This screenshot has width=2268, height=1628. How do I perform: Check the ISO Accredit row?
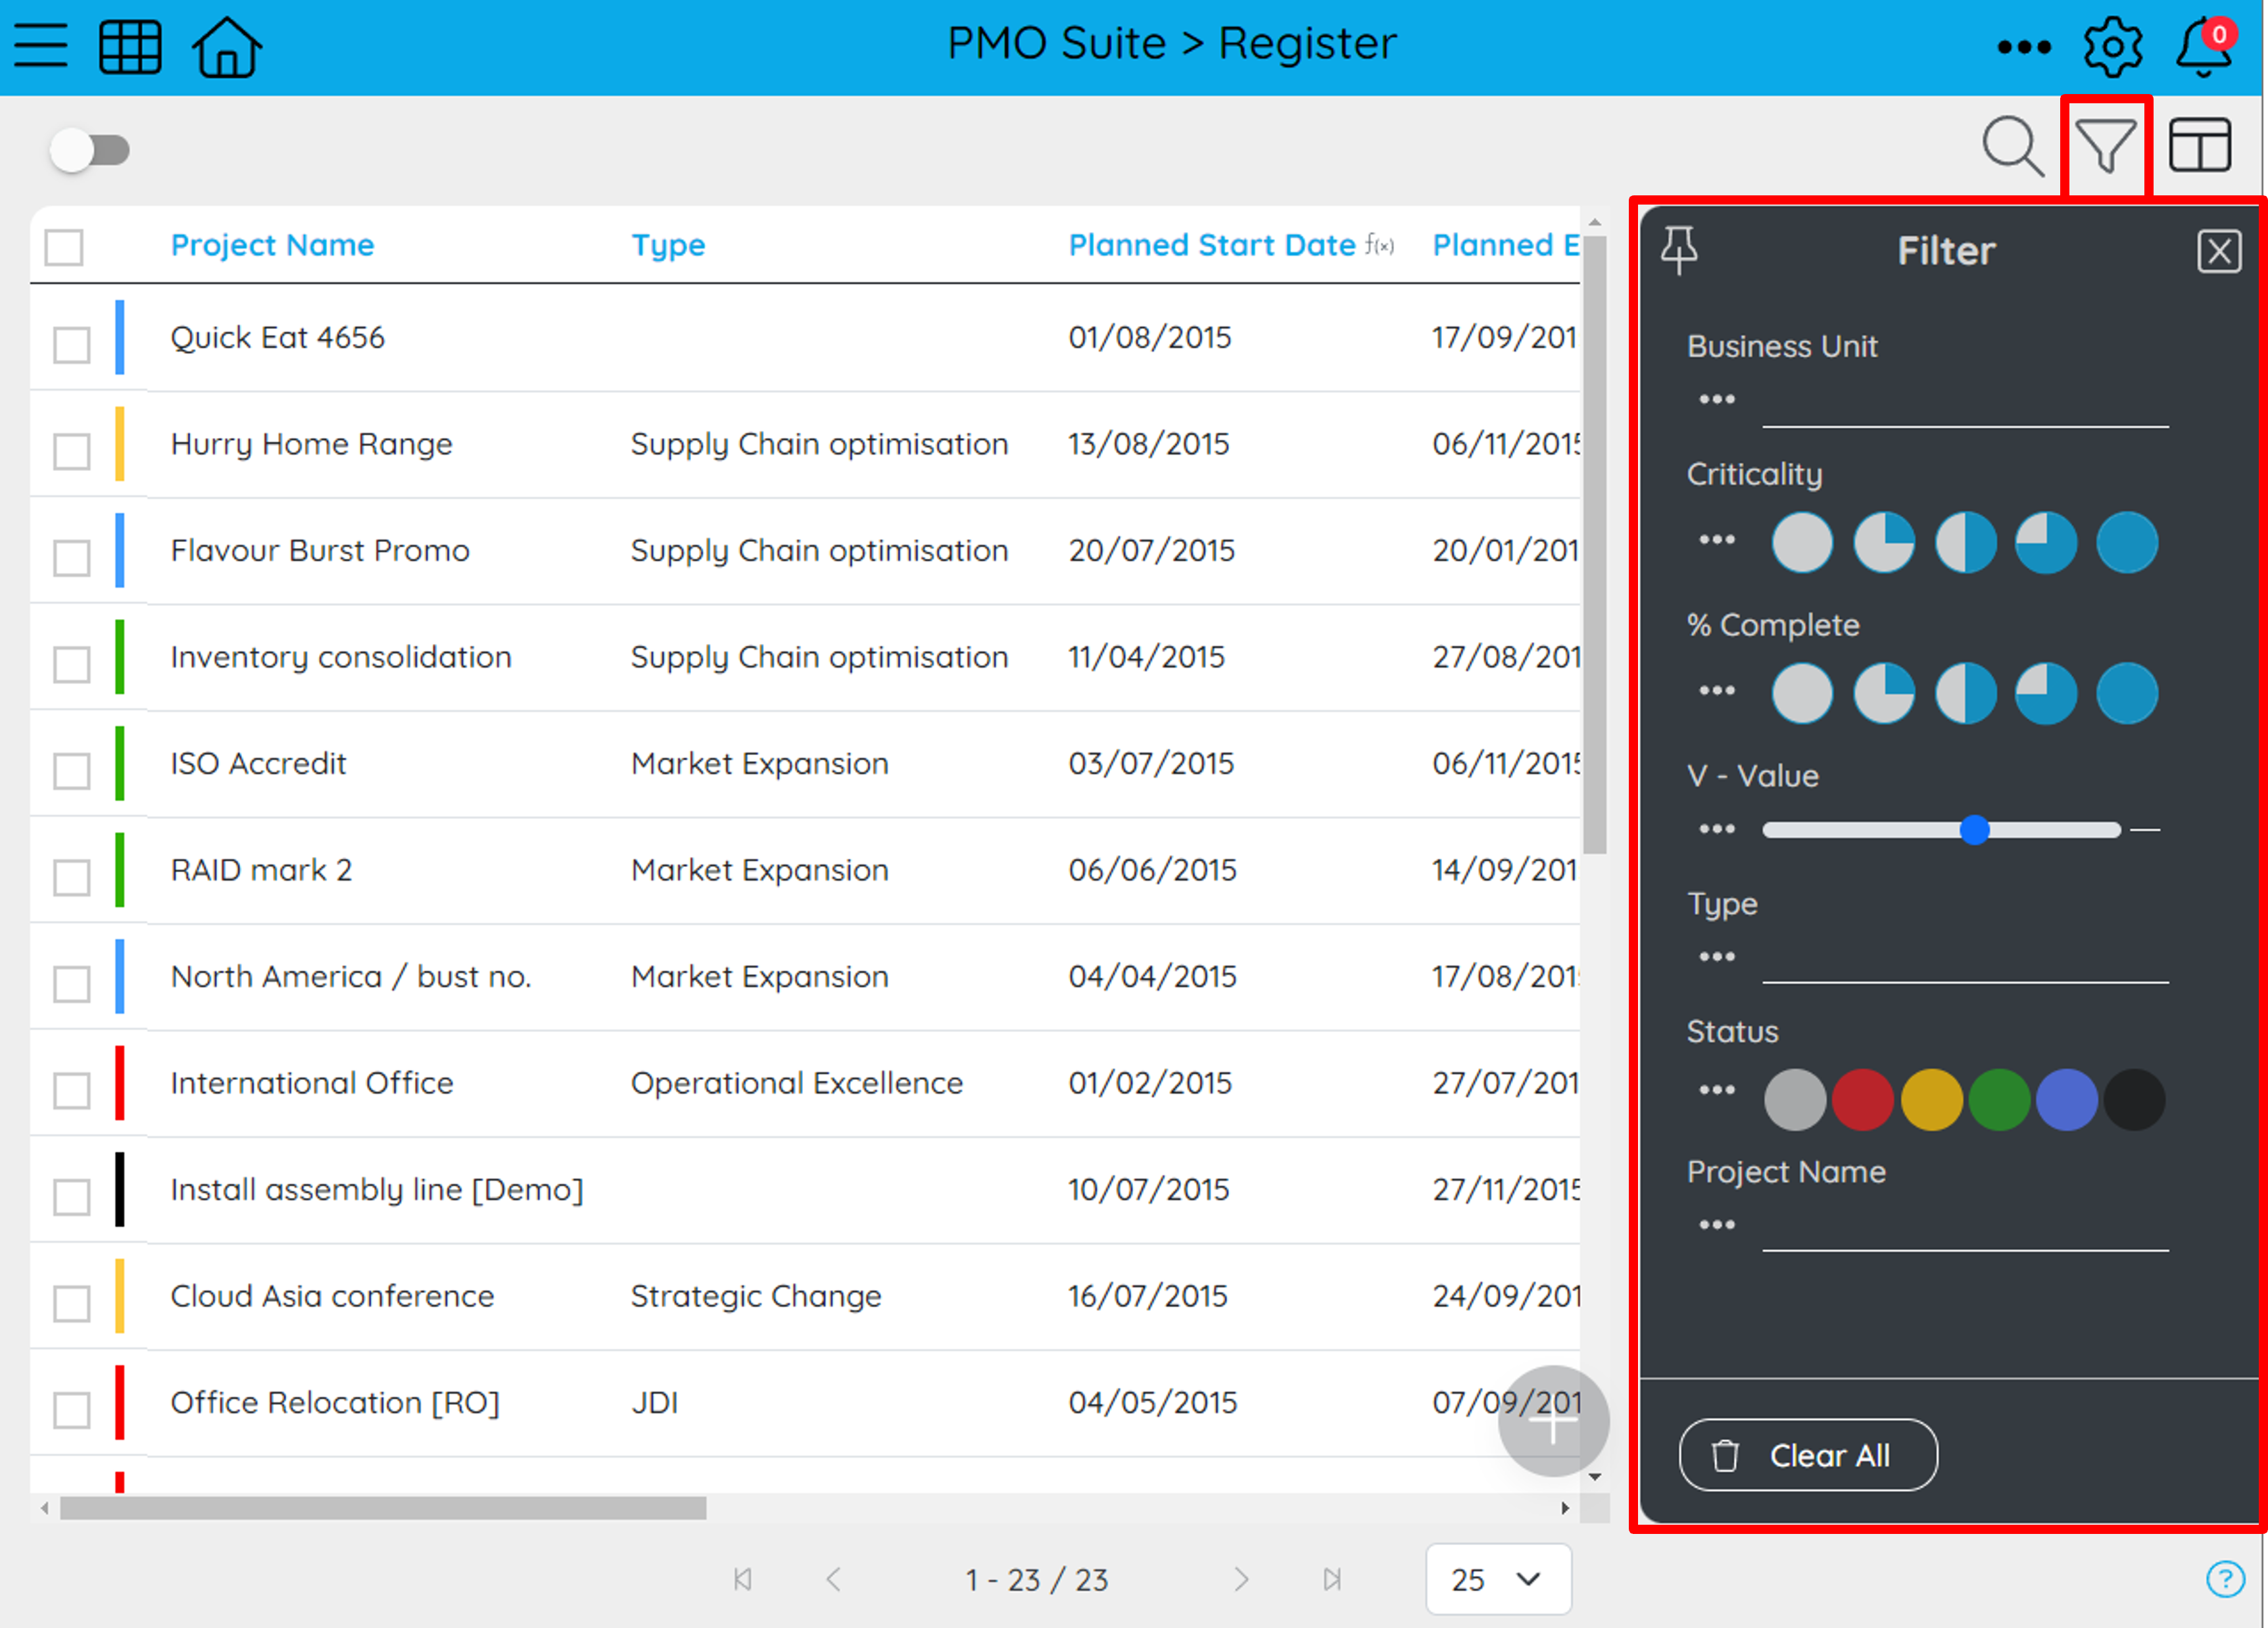[x=72, y=771]
